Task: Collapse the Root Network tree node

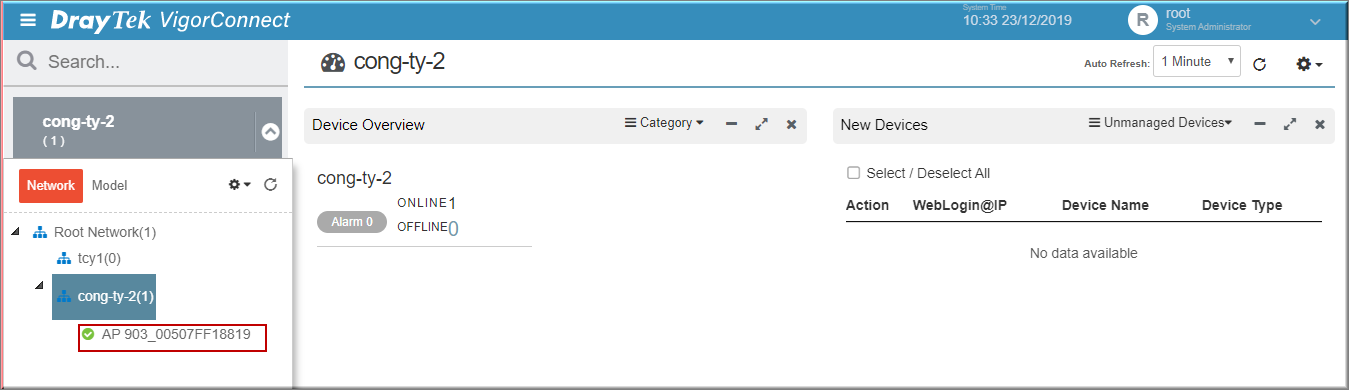Action: 16,232
